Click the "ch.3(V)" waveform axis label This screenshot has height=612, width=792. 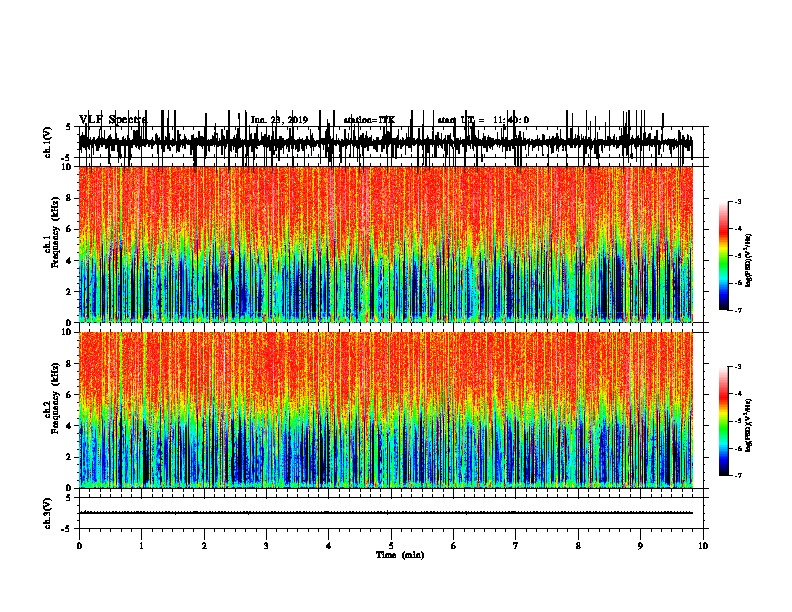(x=48, y=513)
